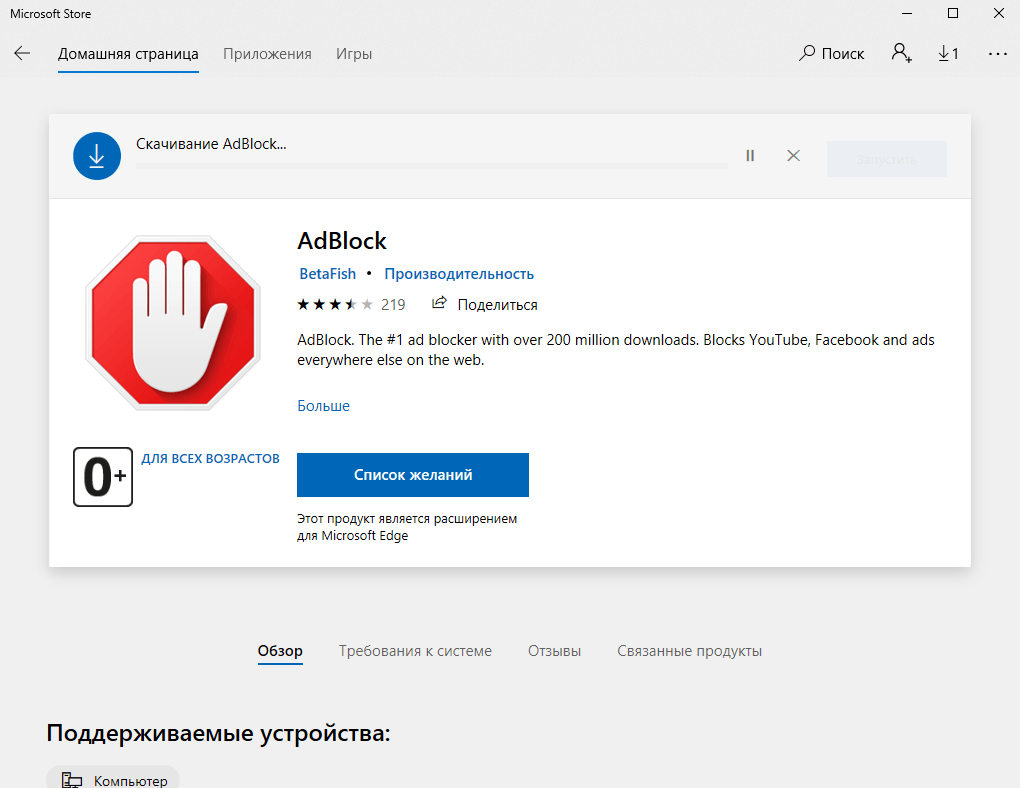Open the Игры tab
The image size is (1020, 788).
click(354, 54)
